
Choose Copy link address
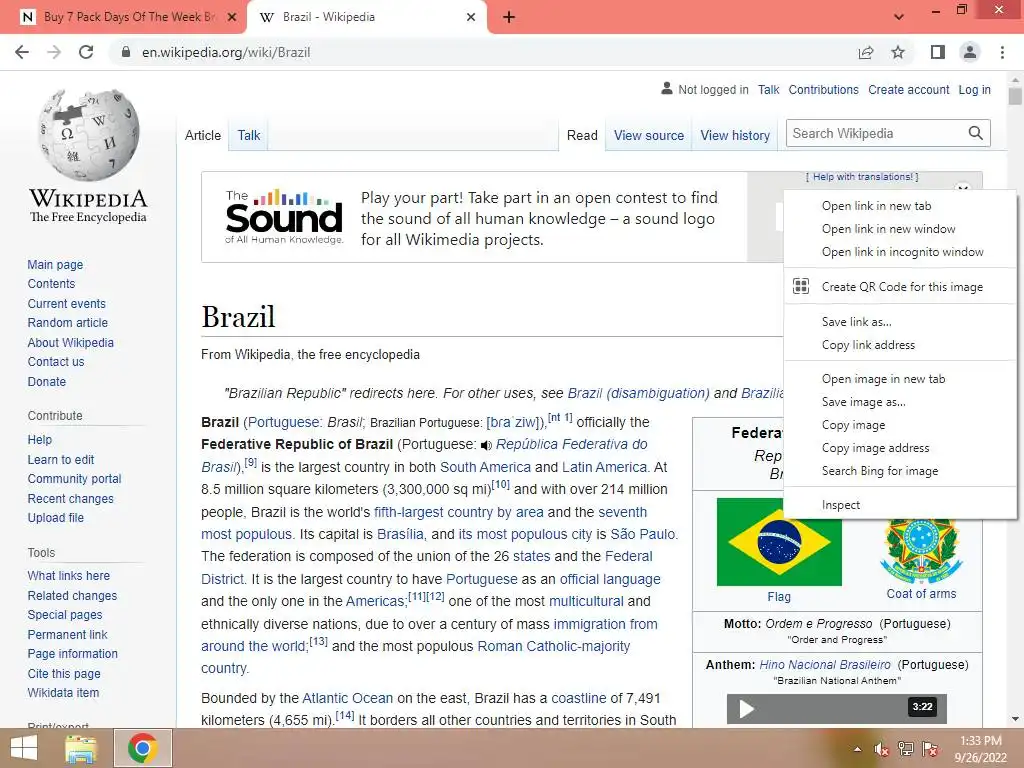[868, 344]
